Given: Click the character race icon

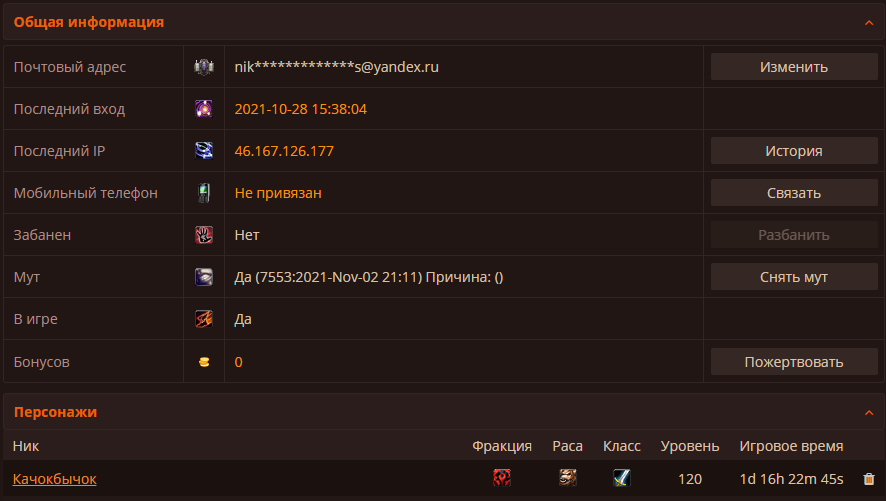Looking at the screenshot, I should [568, 478].
